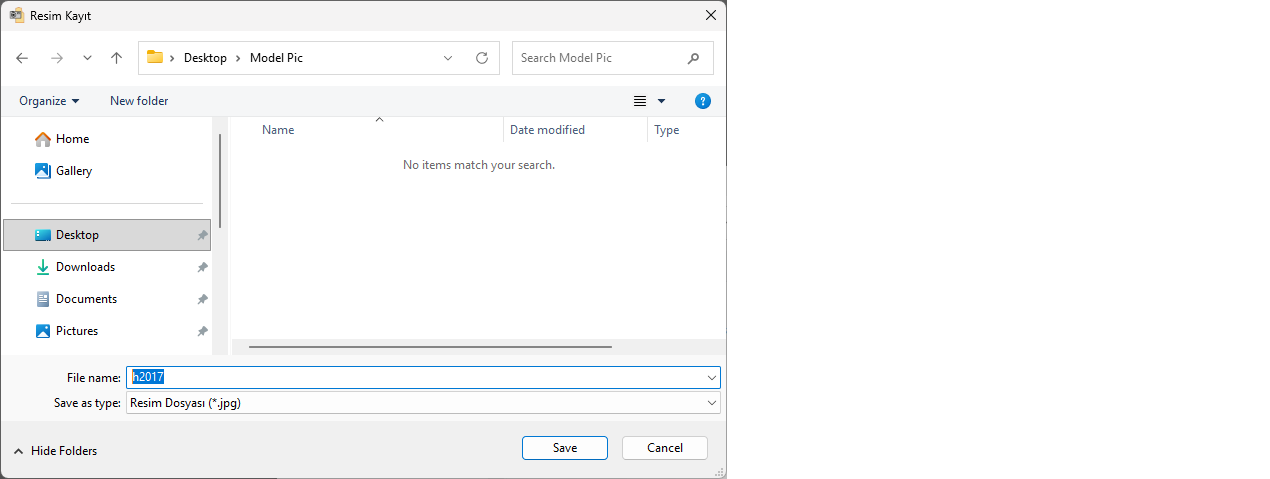This screenshot has width=1270, height=479.
Task: Expand the File name suggestions dropdown
Action: [x=711, y=377]
